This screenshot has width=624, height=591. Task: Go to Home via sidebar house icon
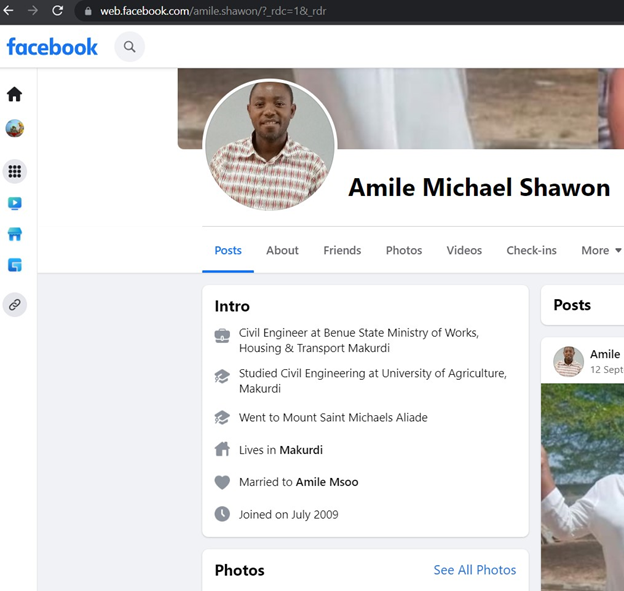(14, 94)
